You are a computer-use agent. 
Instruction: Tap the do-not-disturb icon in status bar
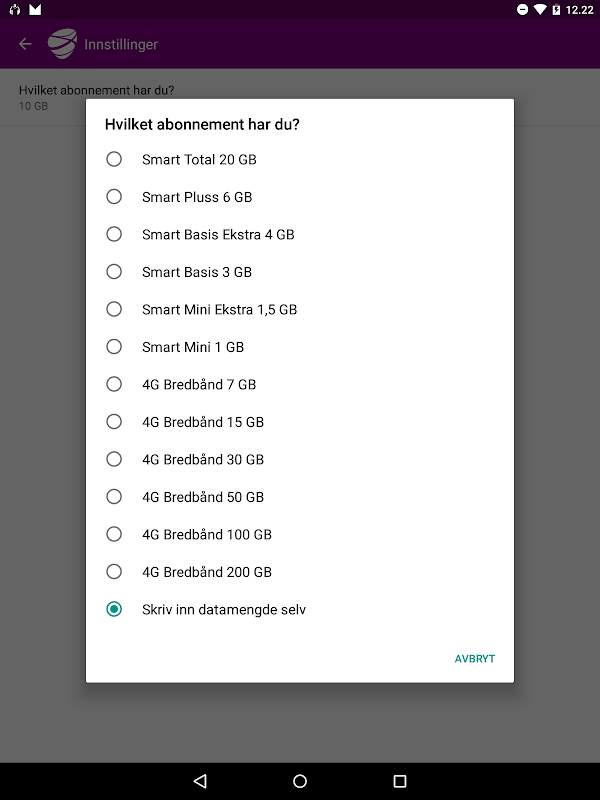[522, 9]
